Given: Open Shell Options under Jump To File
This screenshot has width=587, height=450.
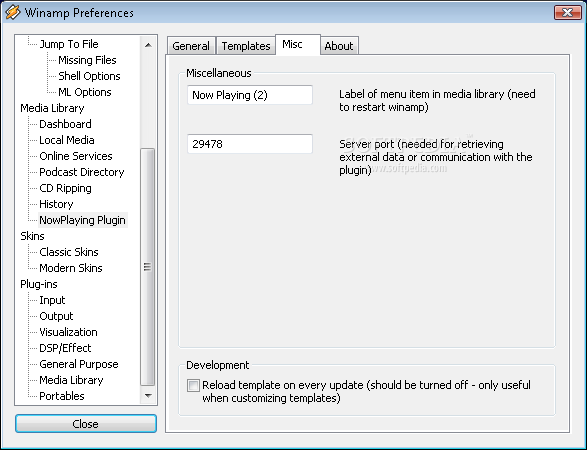Looking at the screenshot, I should tap(89, 76).
